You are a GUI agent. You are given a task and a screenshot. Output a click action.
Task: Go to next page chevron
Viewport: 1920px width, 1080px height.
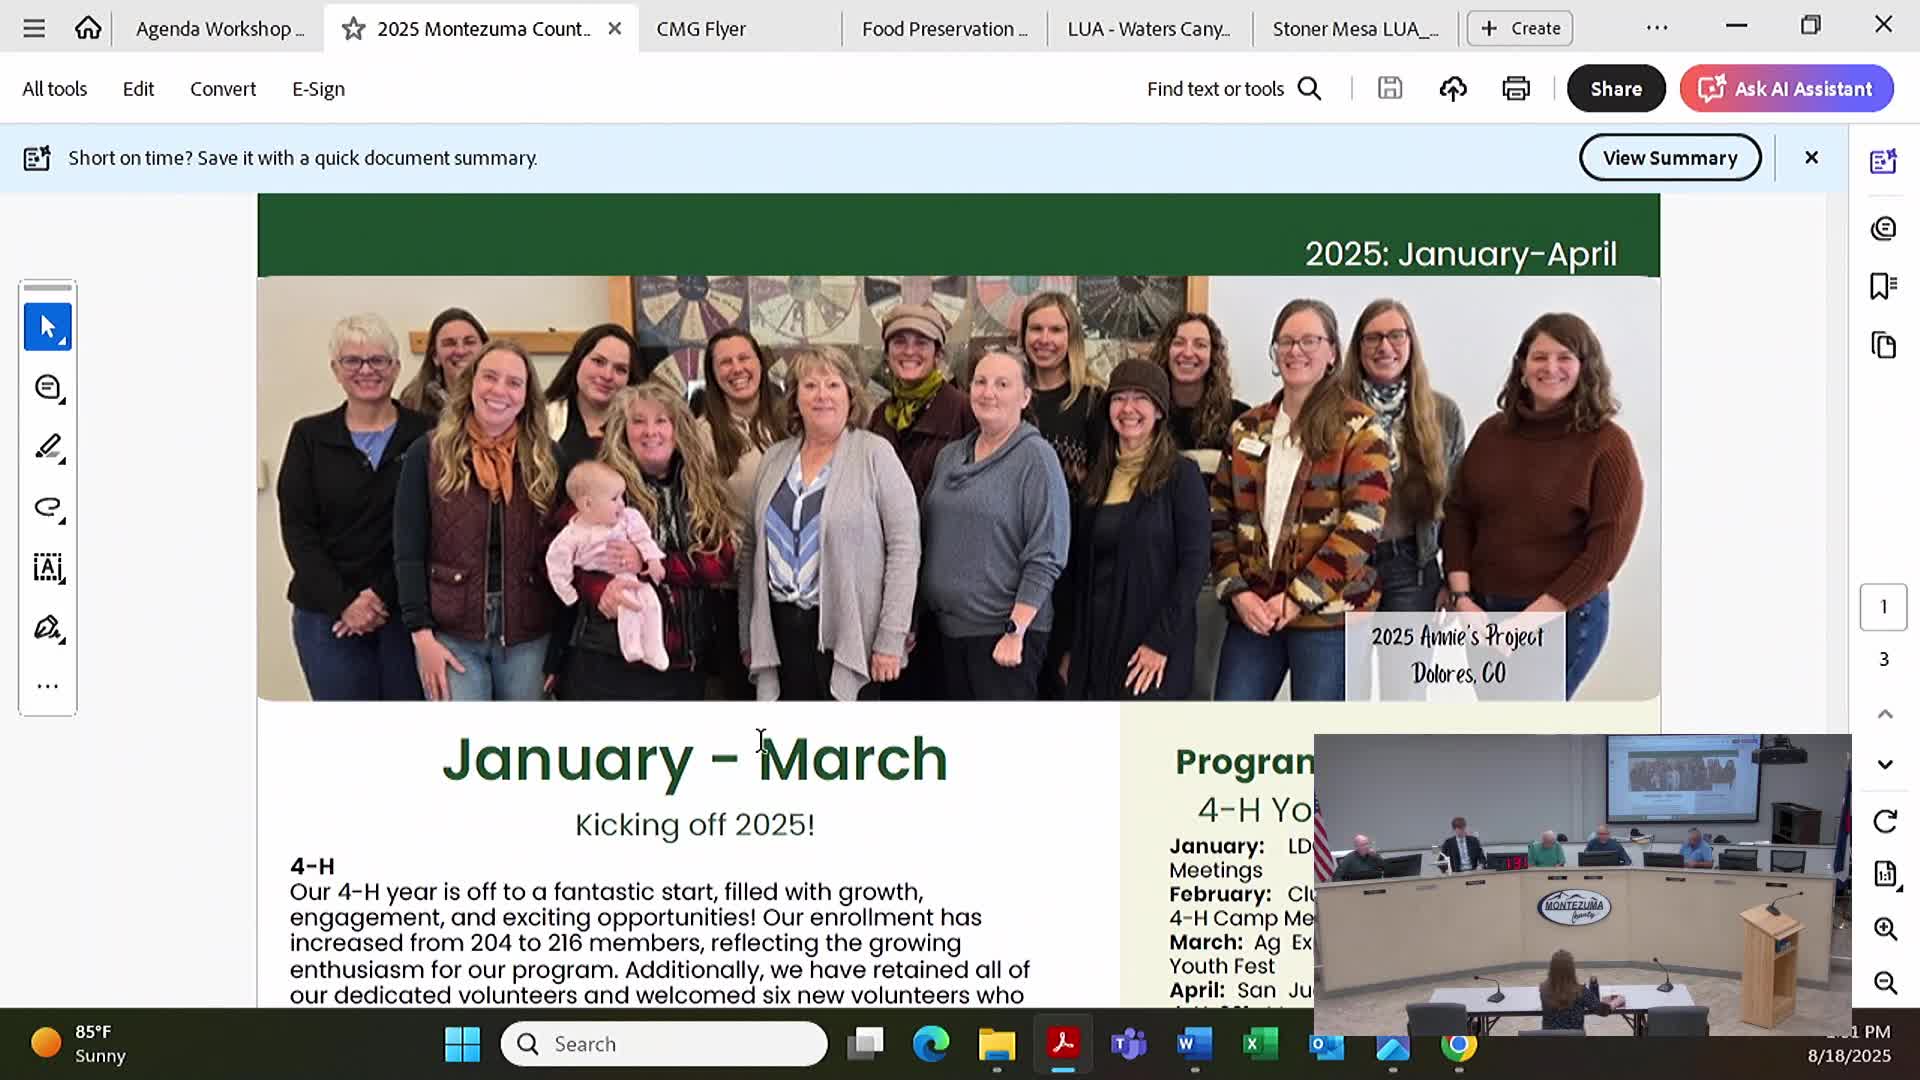(x=1885, y=765)
